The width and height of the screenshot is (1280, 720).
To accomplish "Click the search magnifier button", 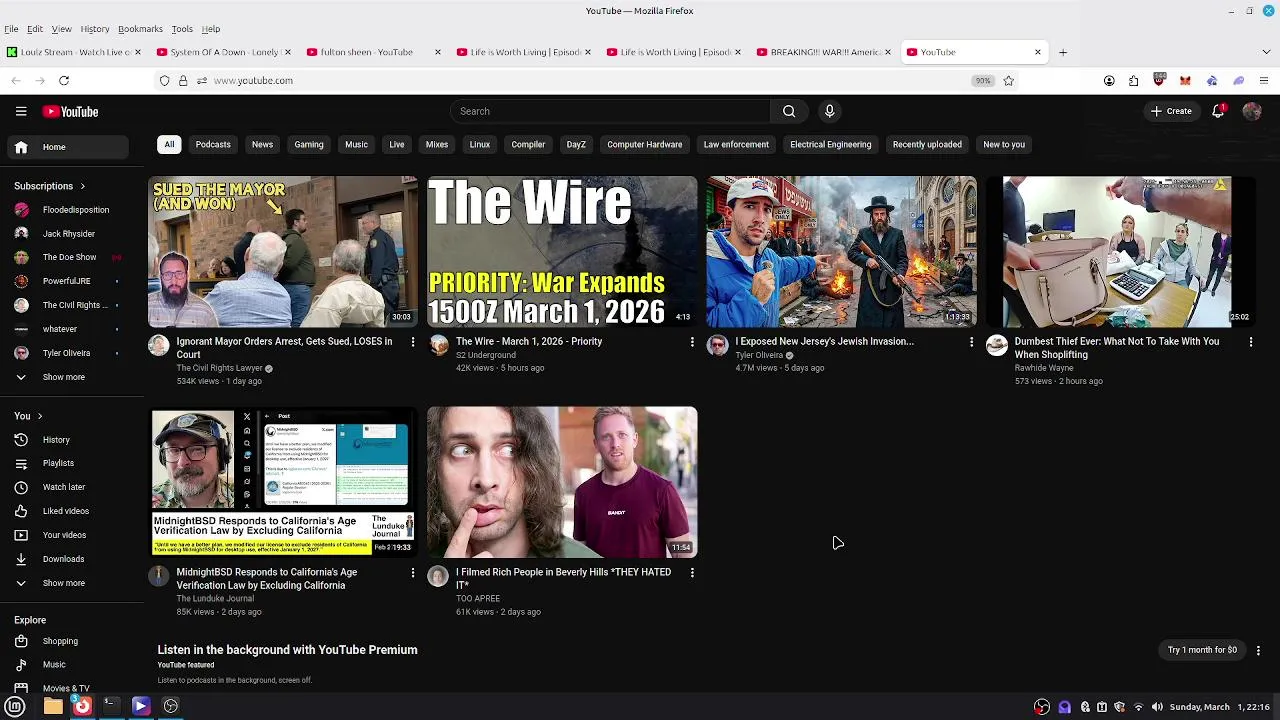I will tap(789, 111).
